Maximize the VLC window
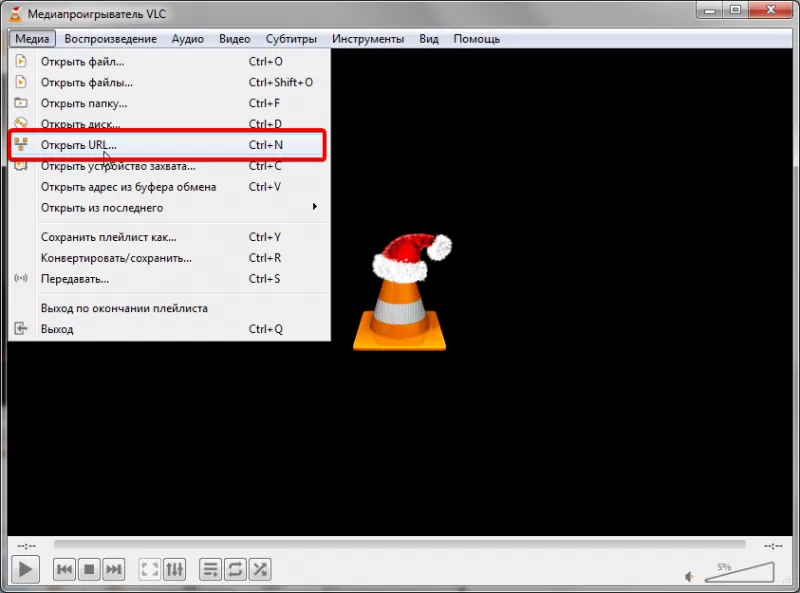800x593 pixels. click(735, 10)
